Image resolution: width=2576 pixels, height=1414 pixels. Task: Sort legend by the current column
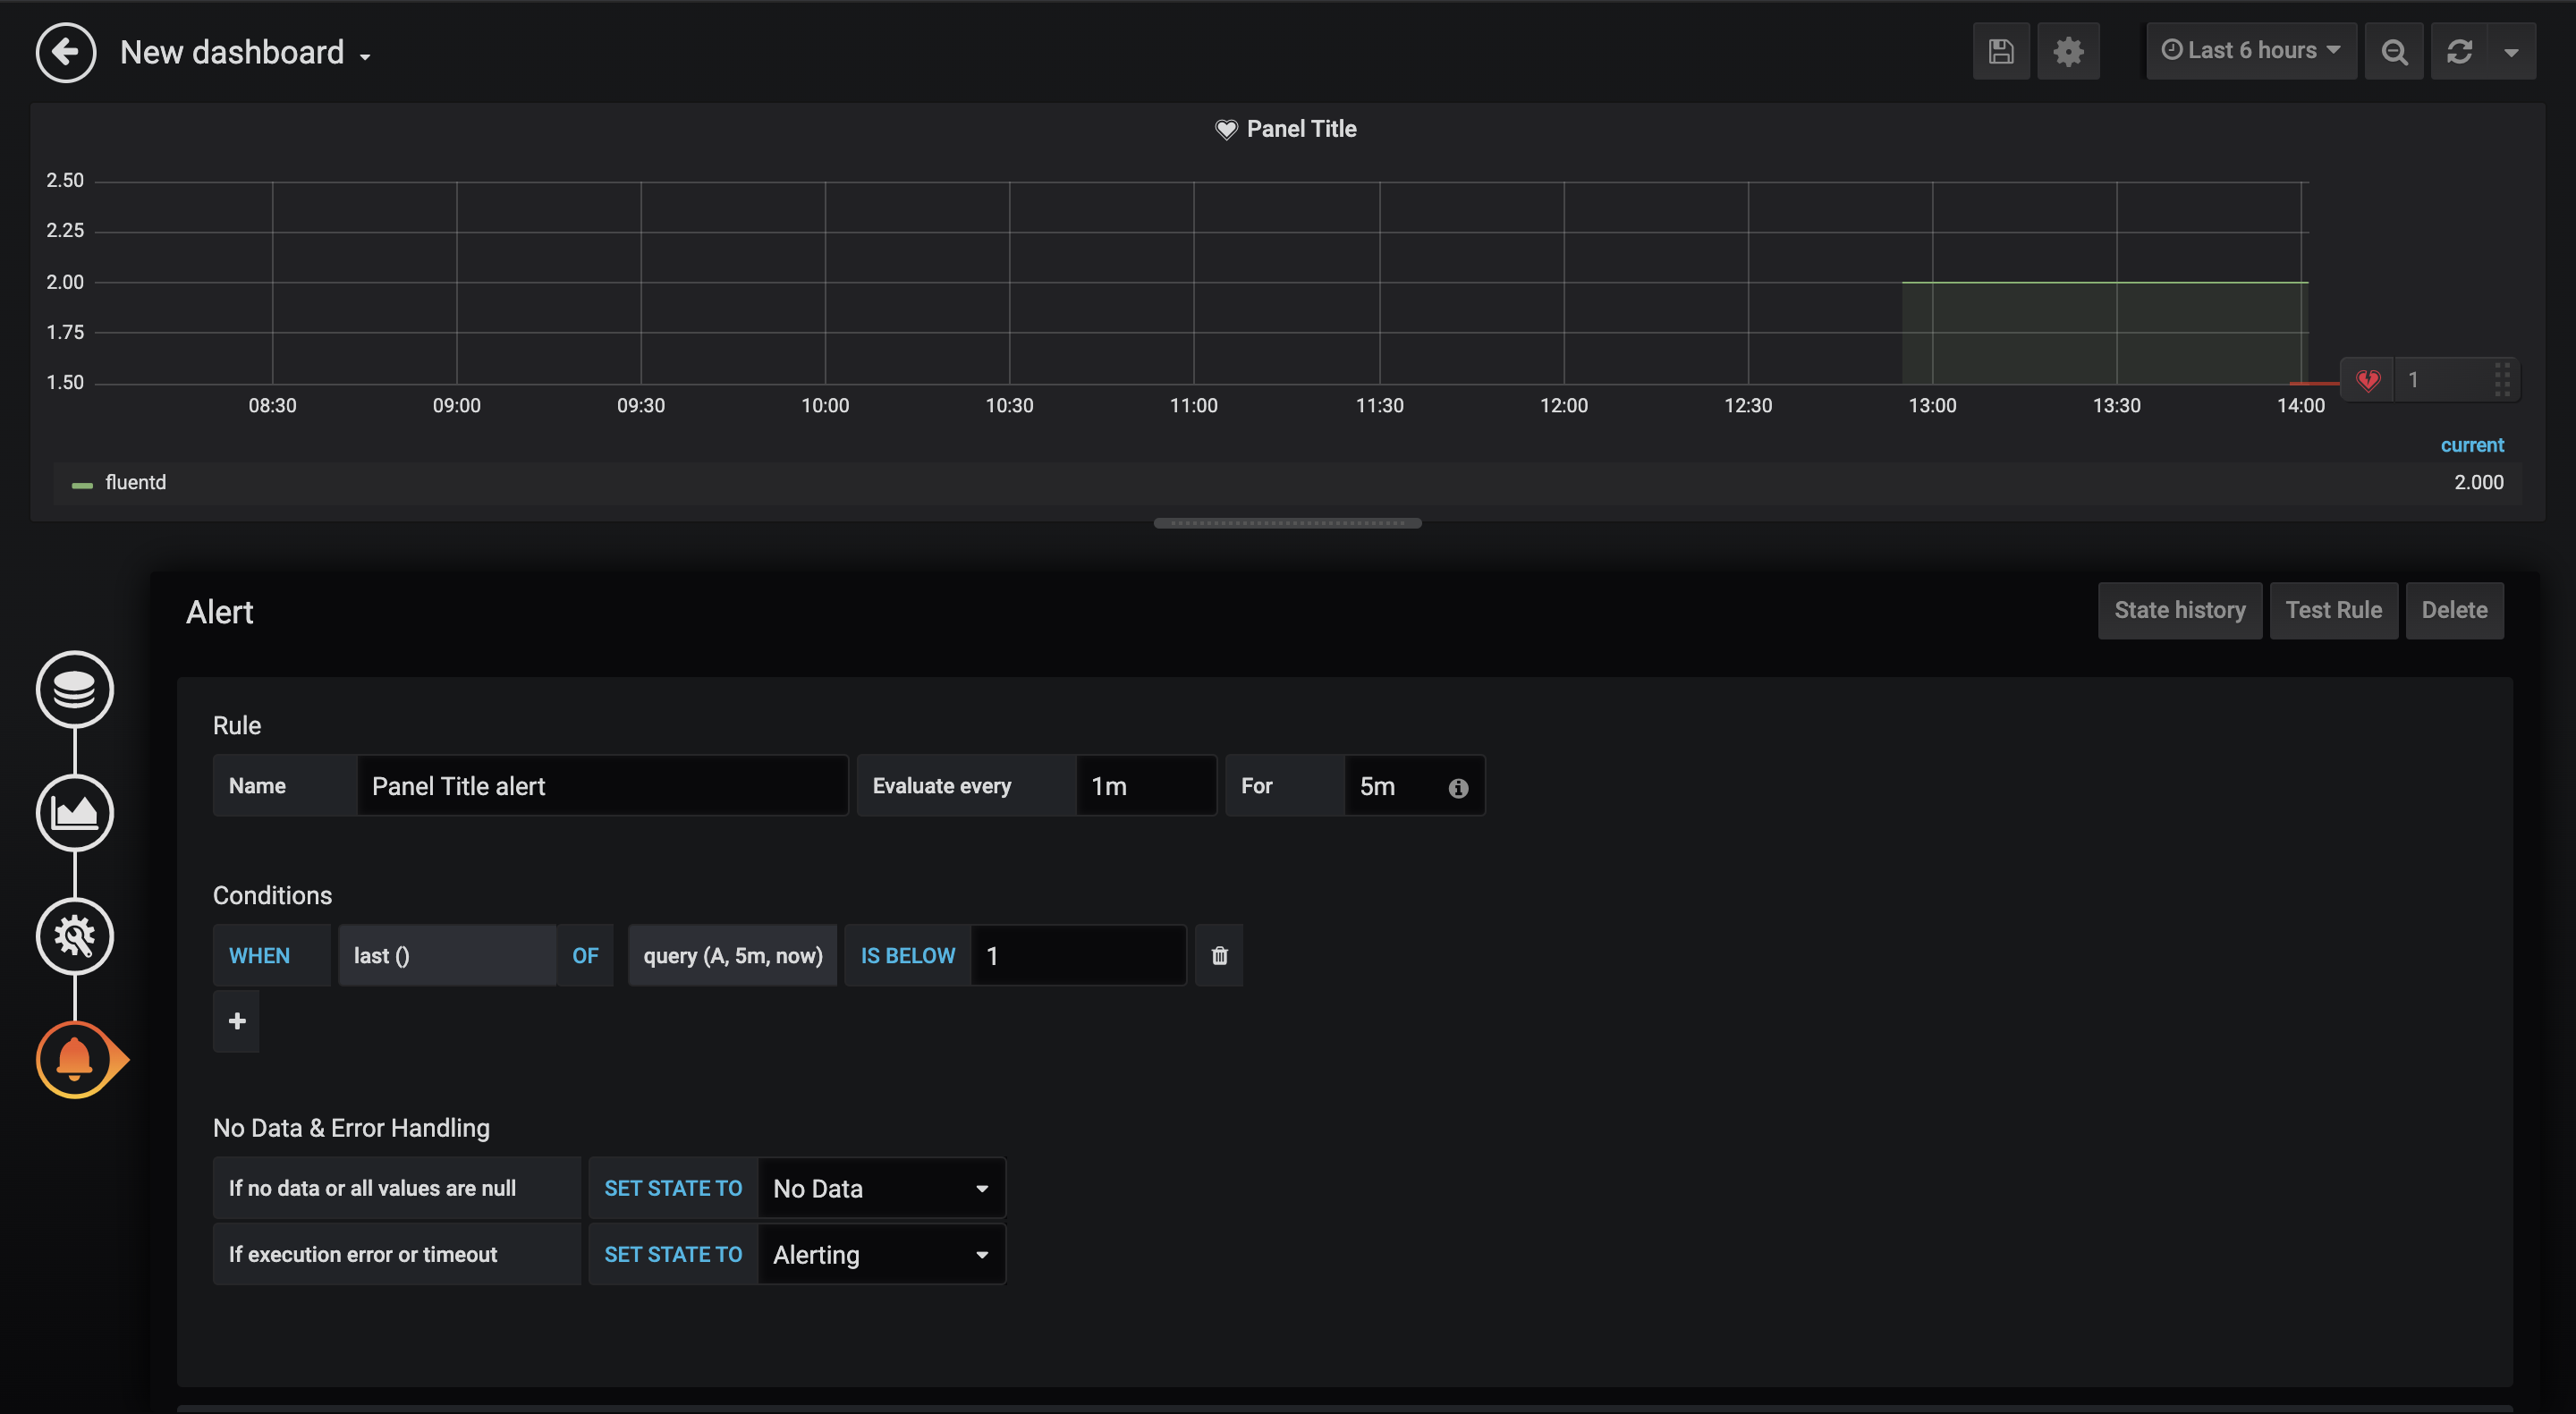tap(2472, 445)
